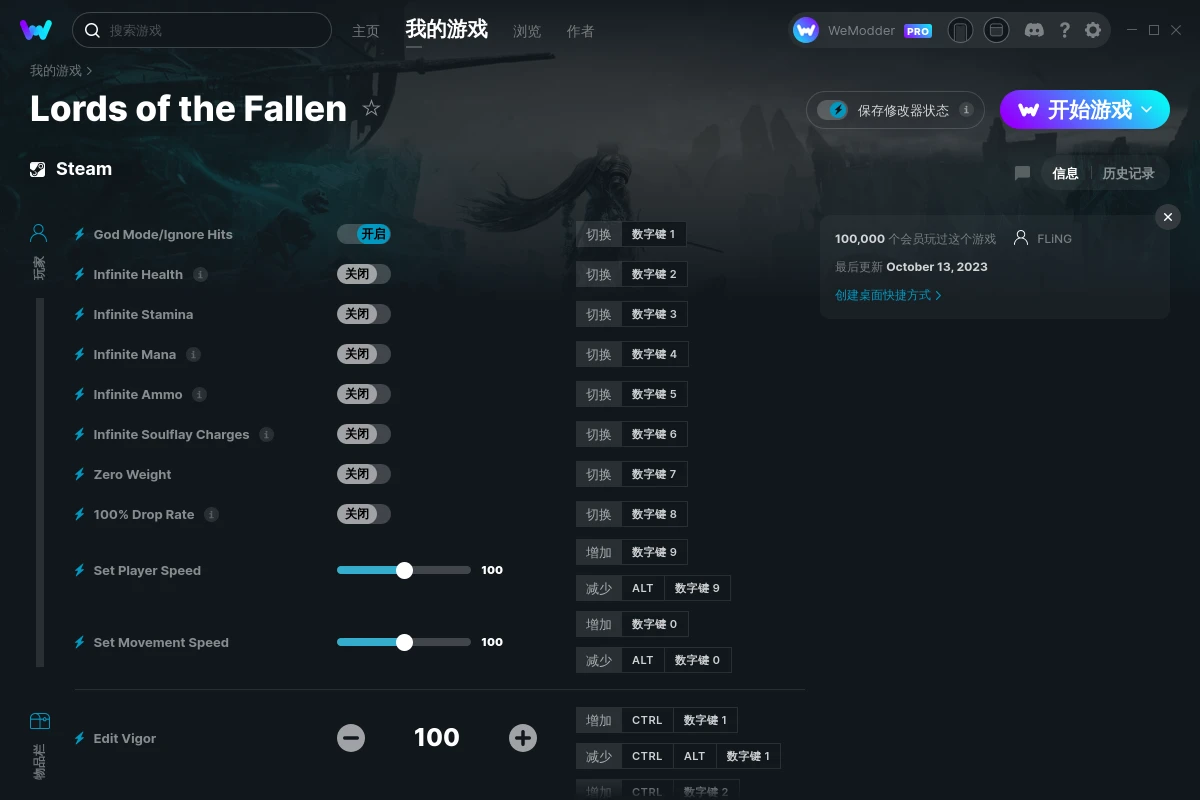This screenshot has height=800, width=1200.
Task: Click the Set Player Speed slider handle
Action: (x=404, y=570)
